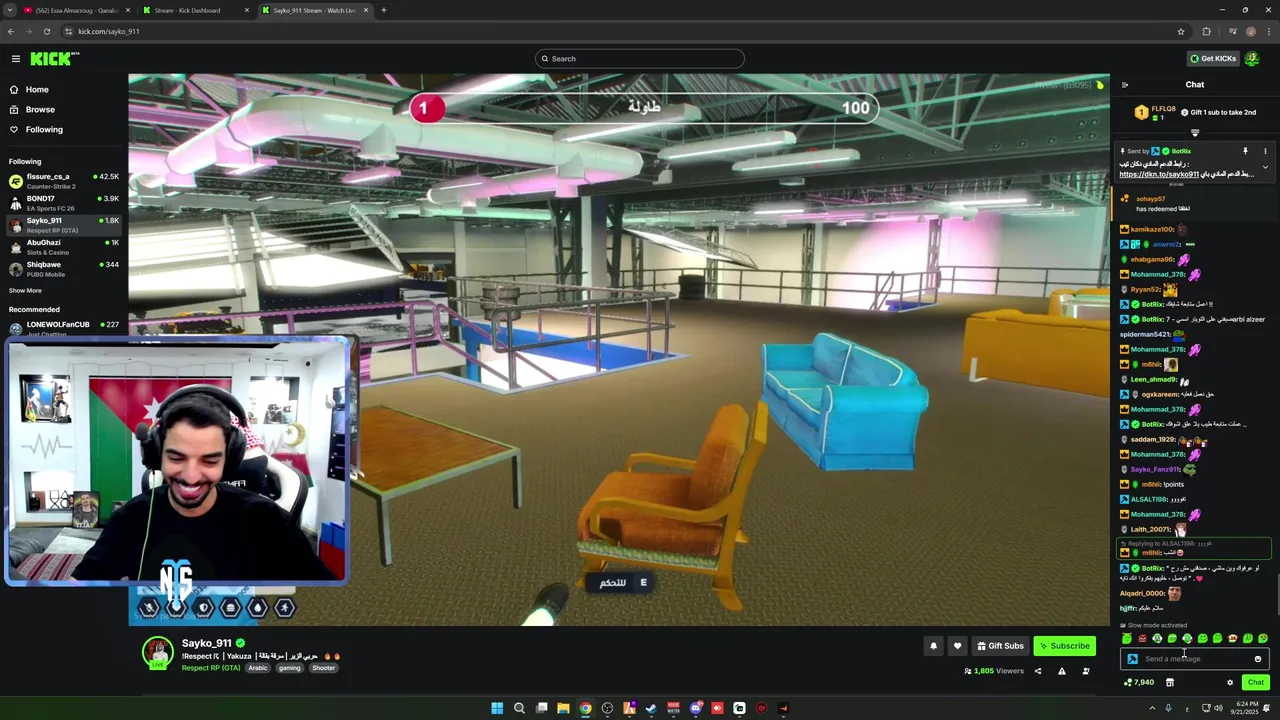Viewport: 1280px width, 720px height.
Task: Expand followed channels with Show More
Action: (x=25, y=291)
